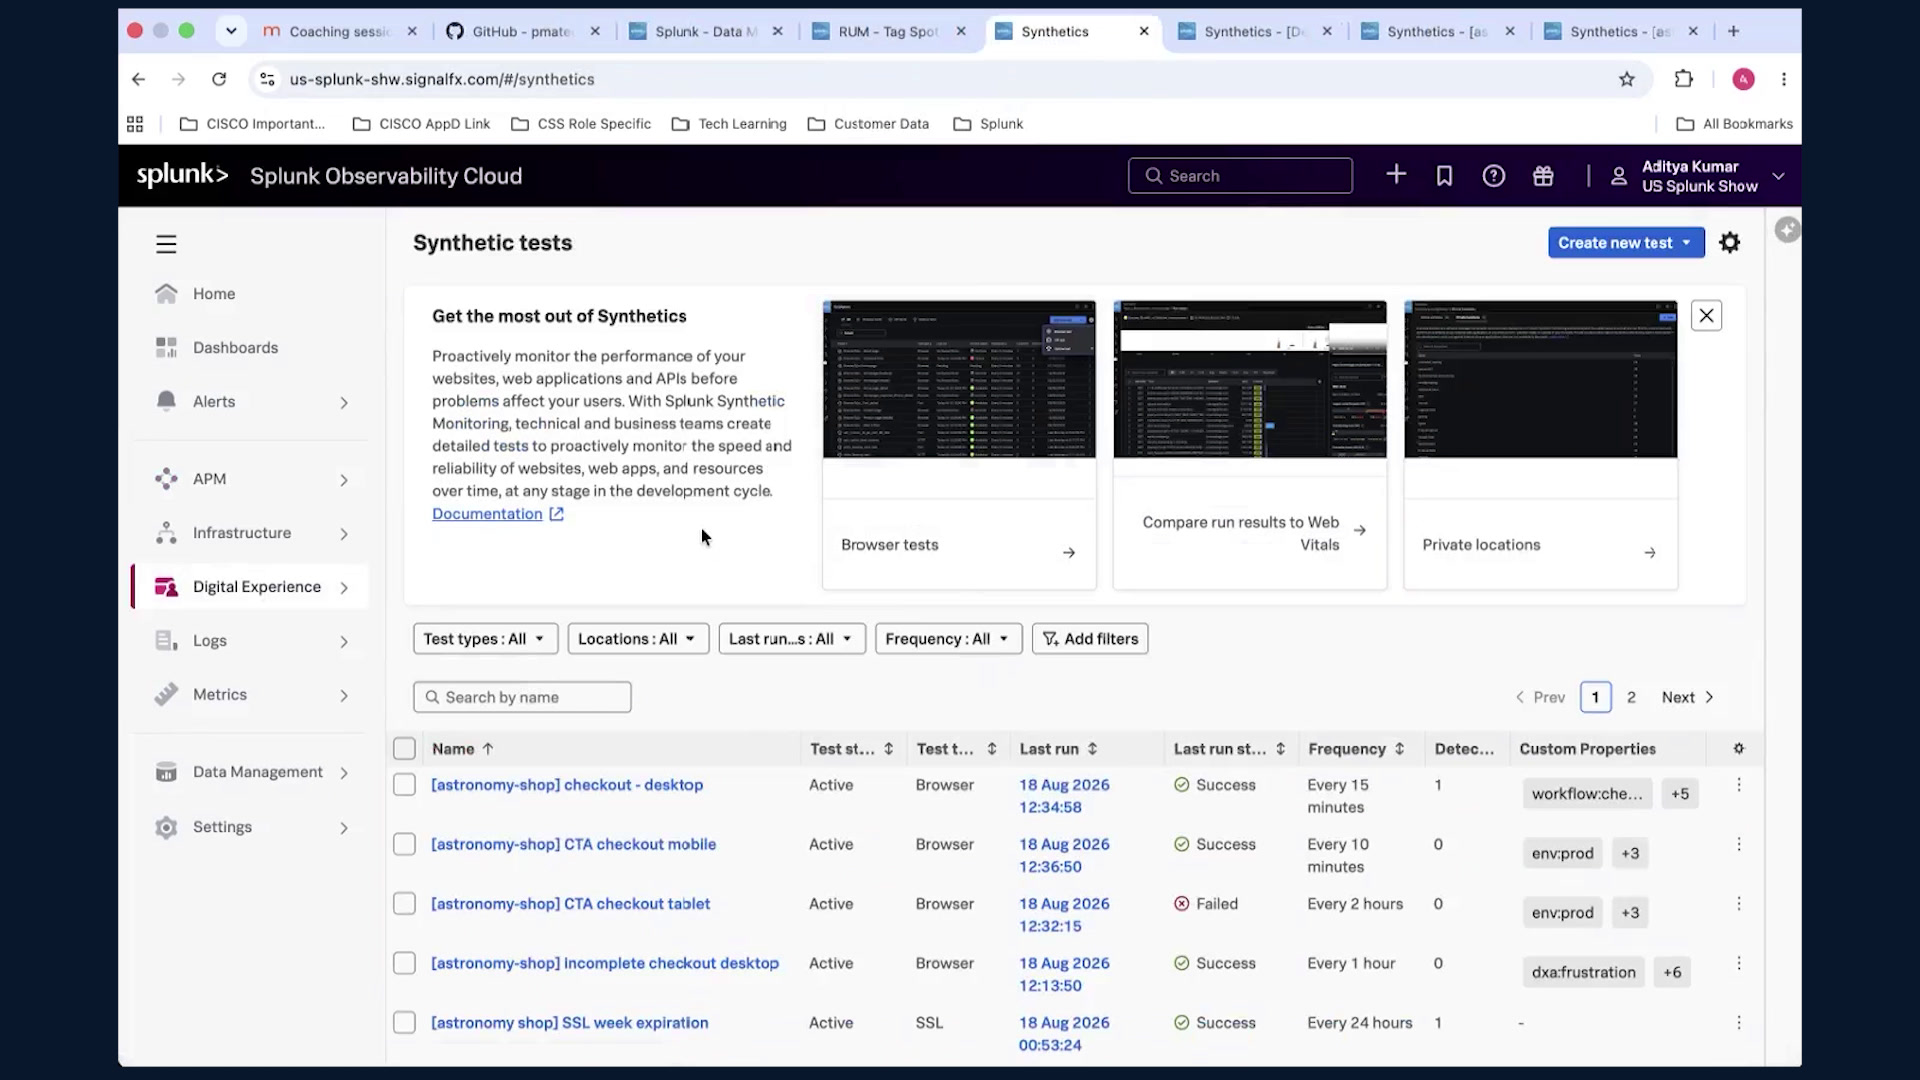
Task: Check the SSL week expiration checkbox
Action: (x=404, y=1023)
